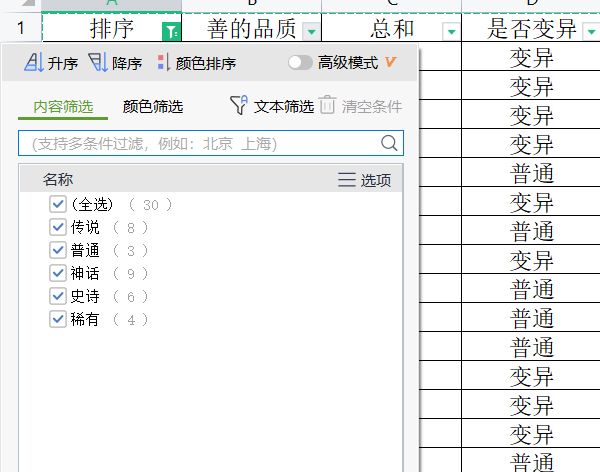600x472 pixels.
Task: Click the 传说 item label
Action: point(85,227)
